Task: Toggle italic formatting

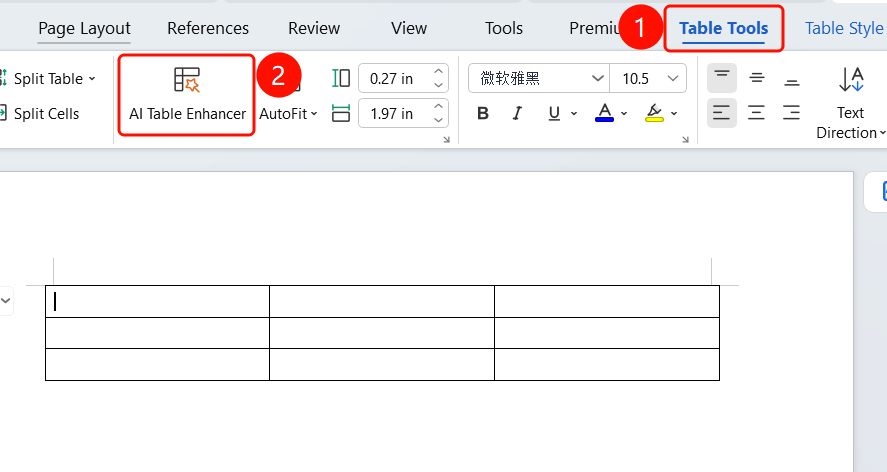Action: (517, 113)
